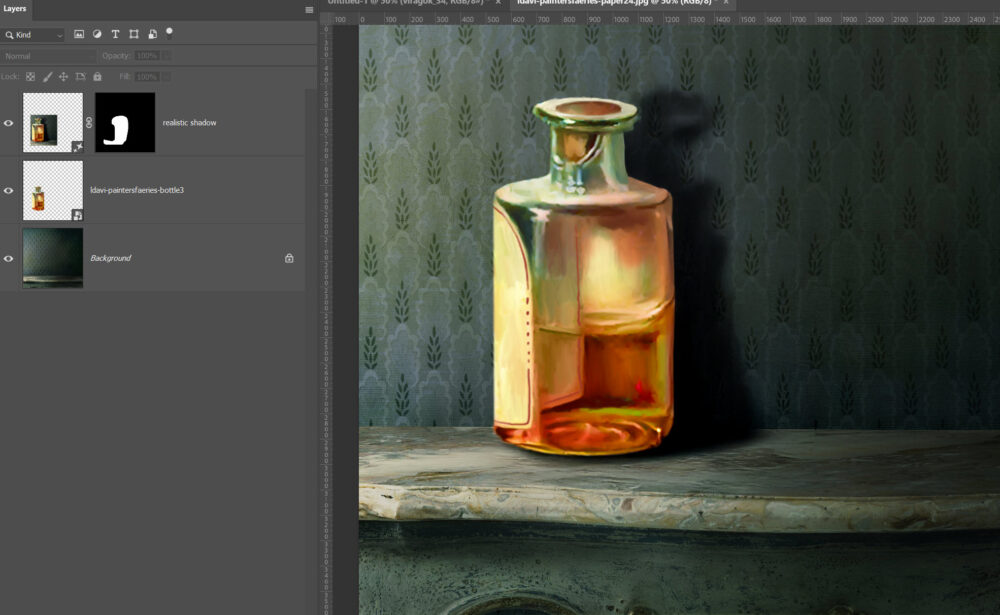This screenshot has height=615, width=1000.
Task: Click the Background layer lock icon
Action: coord(289,258)
